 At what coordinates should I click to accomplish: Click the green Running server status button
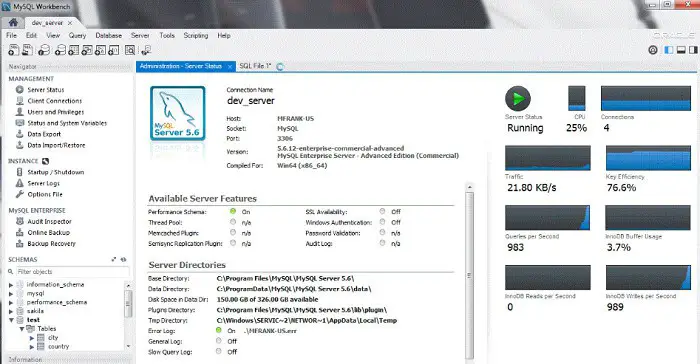518,98
